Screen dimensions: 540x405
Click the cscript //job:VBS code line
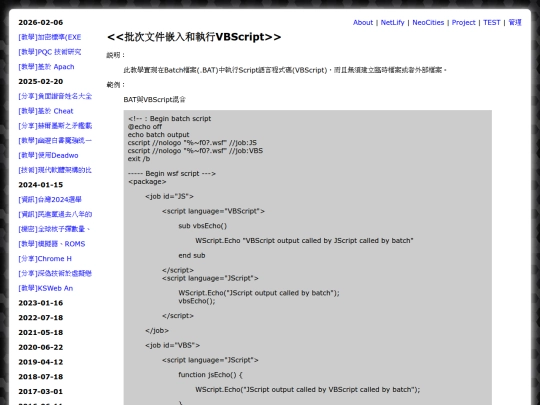(x=196, y=151)
